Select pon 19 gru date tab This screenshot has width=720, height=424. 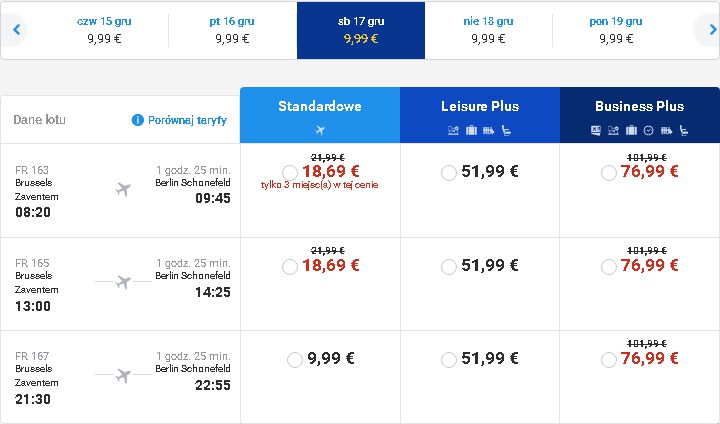[x=616, y=30]
